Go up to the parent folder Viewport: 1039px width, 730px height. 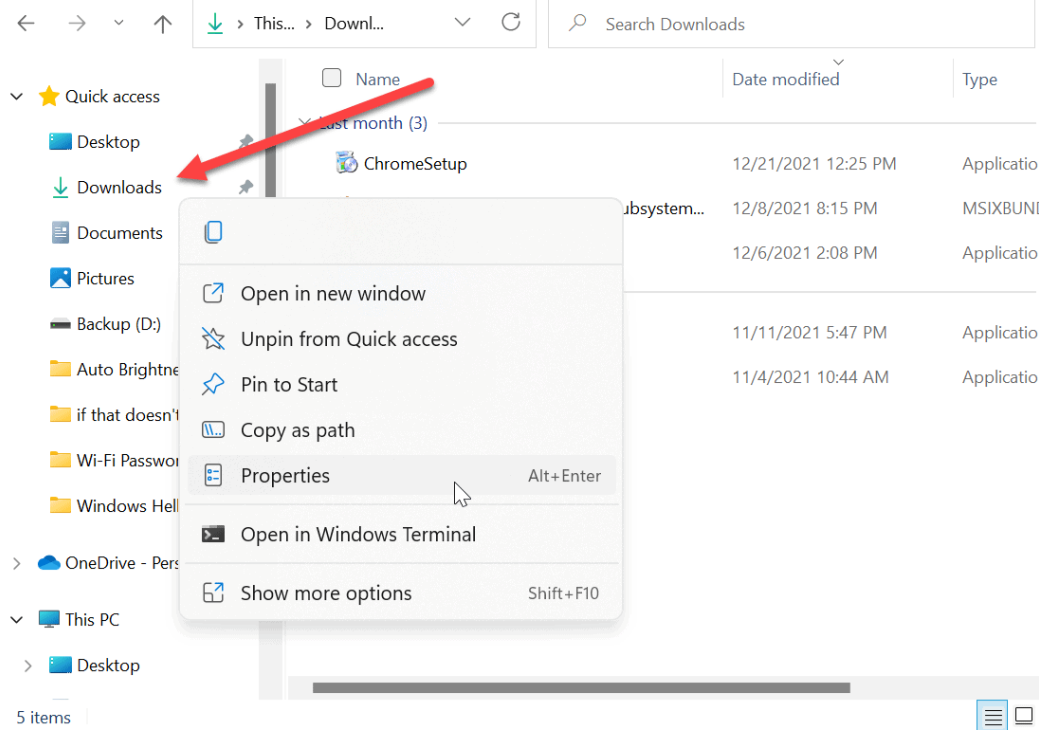[x=162, y=23]
